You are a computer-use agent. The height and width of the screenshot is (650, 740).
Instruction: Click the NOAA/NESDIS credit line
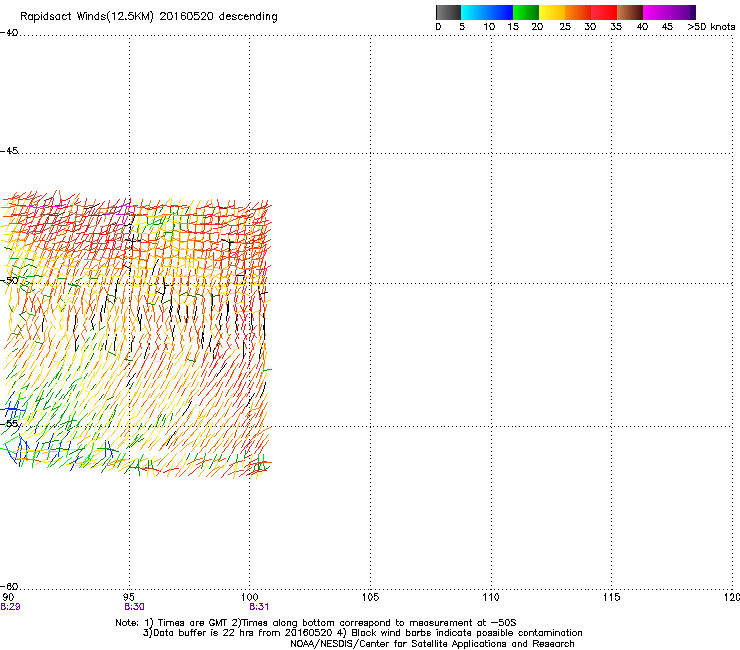[x=432, y=644]
